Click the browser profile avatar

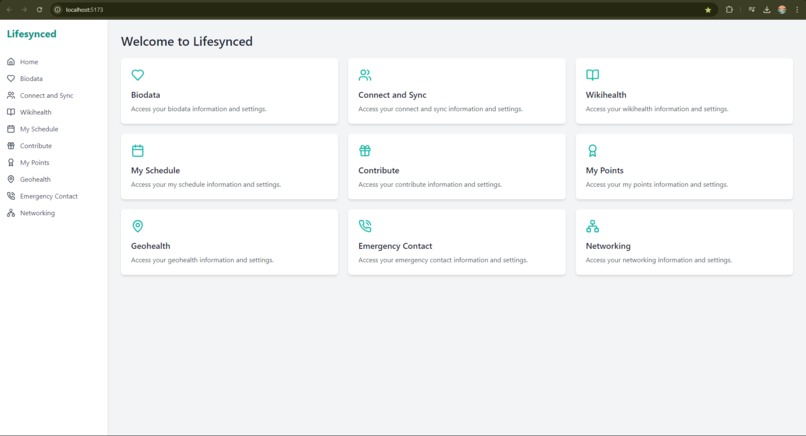point(782,9)
